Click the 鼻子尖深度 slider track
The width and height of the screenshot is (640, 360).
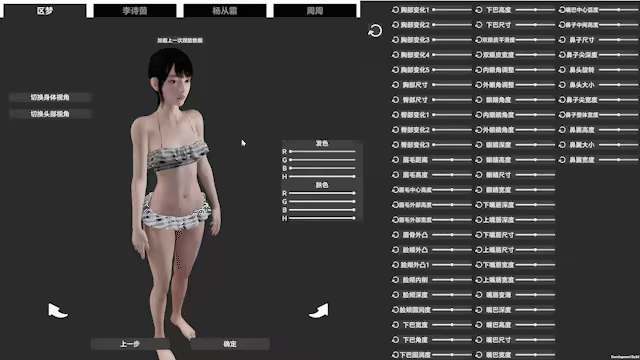pos(619,55)
